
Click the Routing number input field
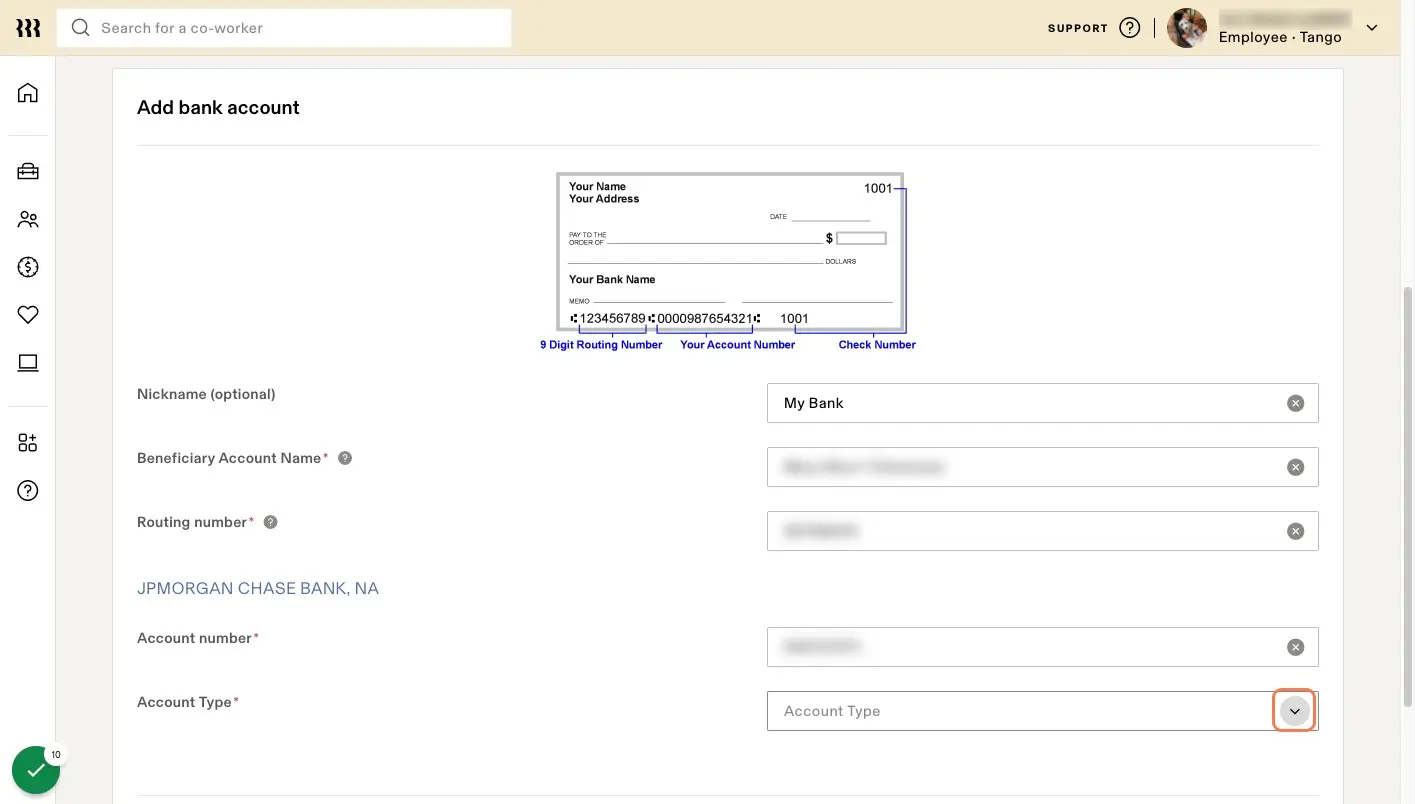(x=1042, y=531)
